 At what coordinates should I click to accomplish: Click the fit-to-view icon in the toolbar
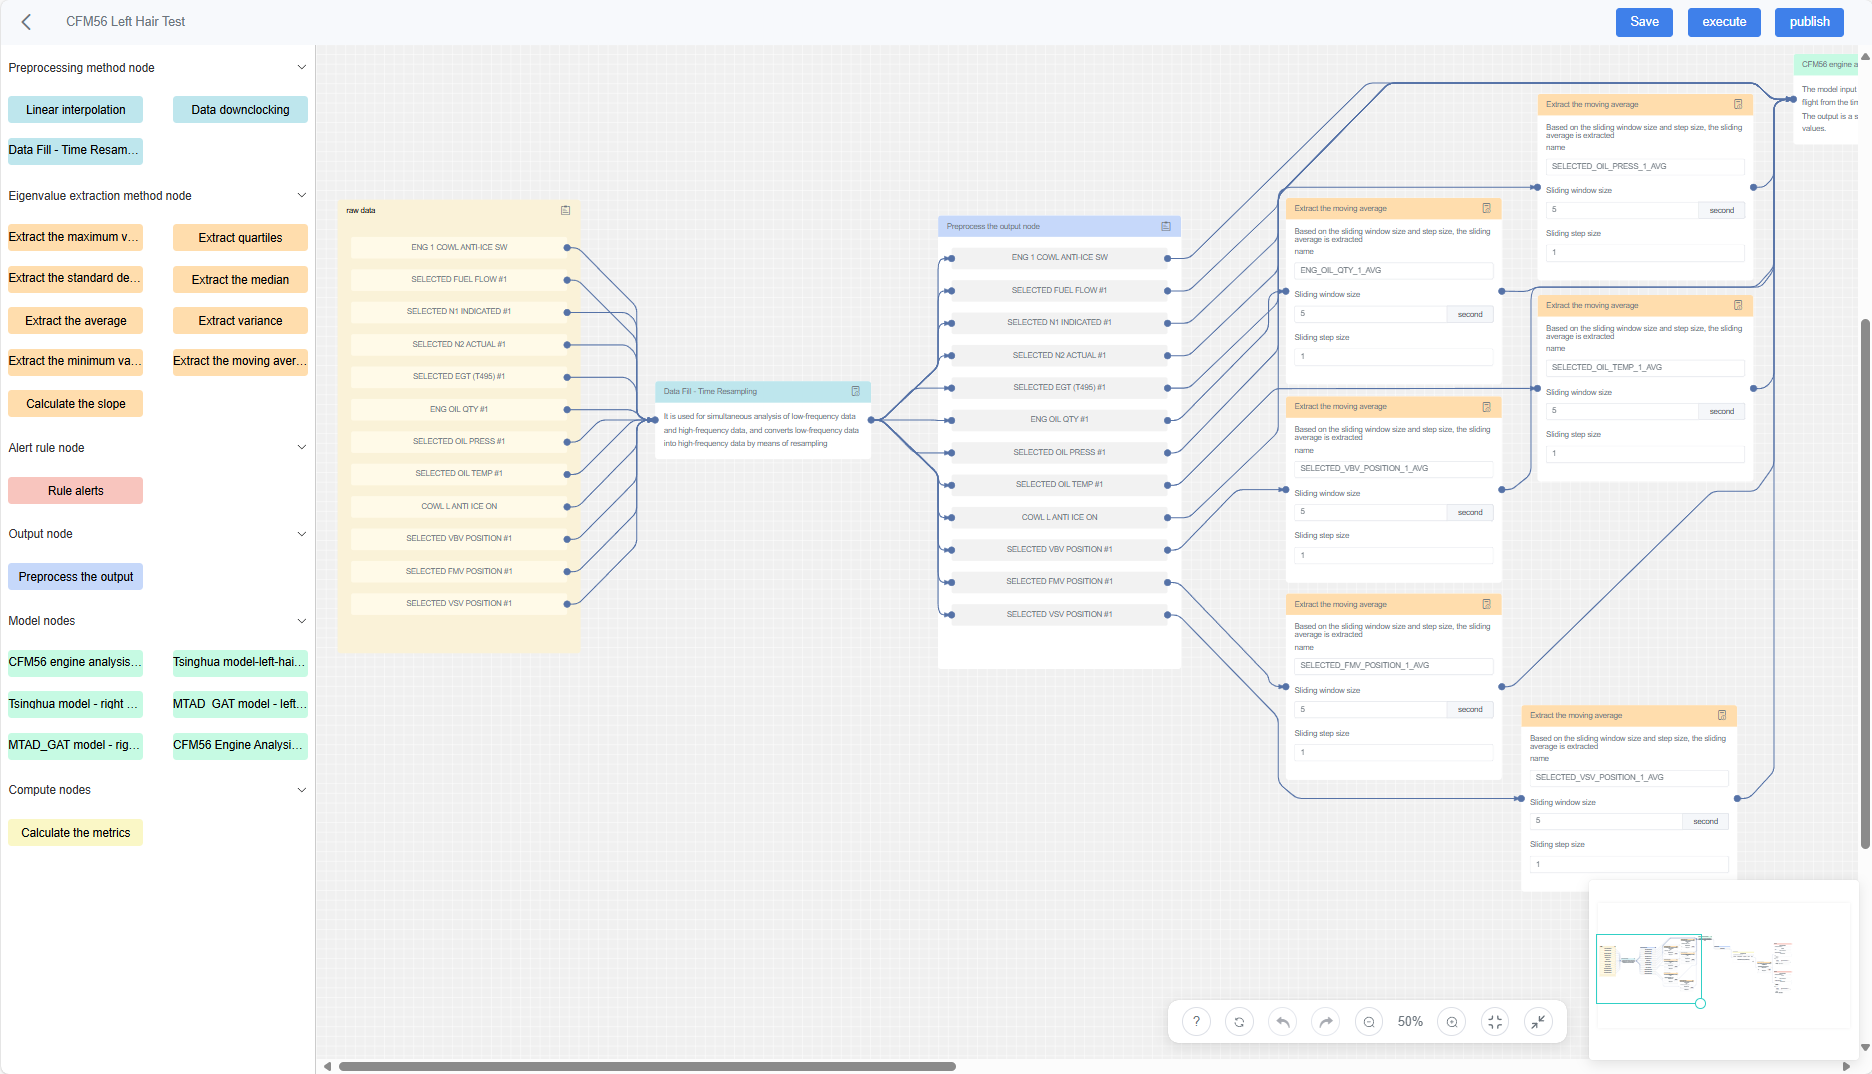tap(1494, 1021)
